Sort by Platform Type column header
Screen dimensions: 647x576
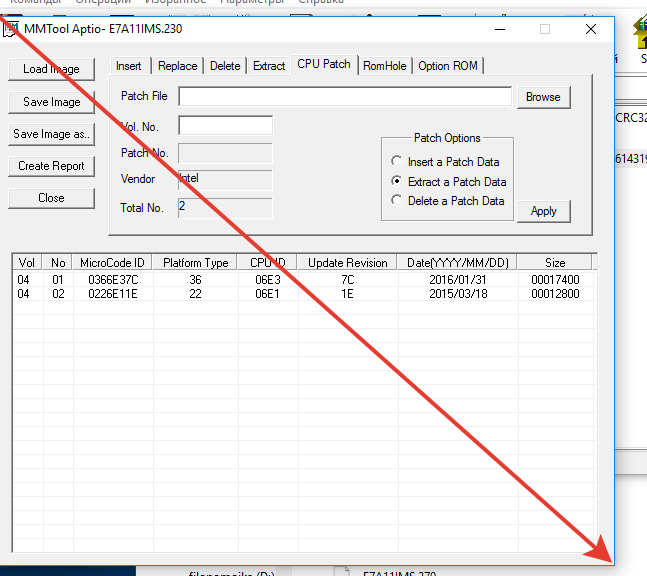coord(195,262)
